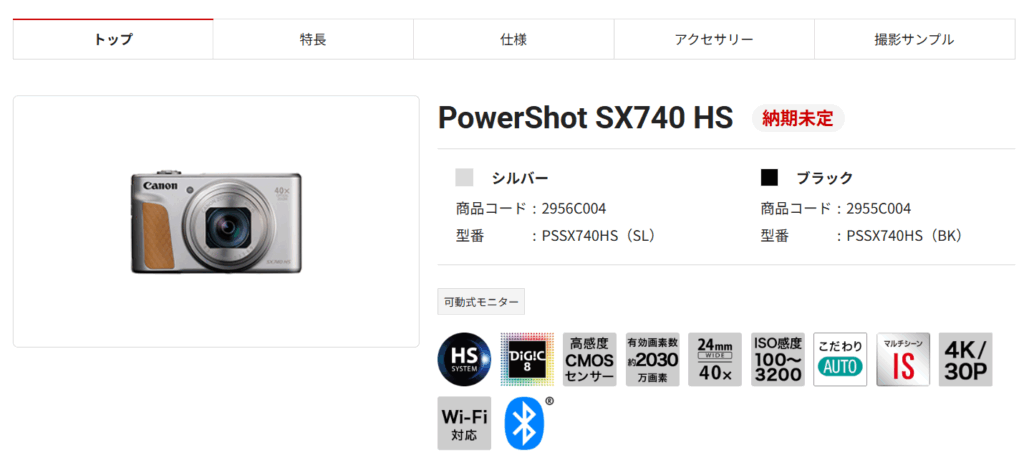Select the トップ tab
This screenshot has width=1024, height=458.
click(x=113, y=39)
